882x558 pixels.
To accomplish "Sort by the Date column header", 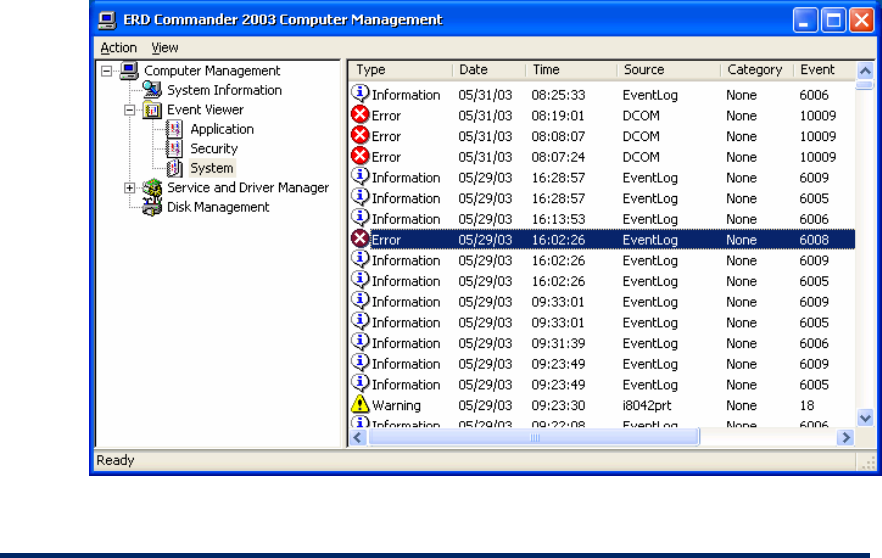I will click(x=489, y=70).
